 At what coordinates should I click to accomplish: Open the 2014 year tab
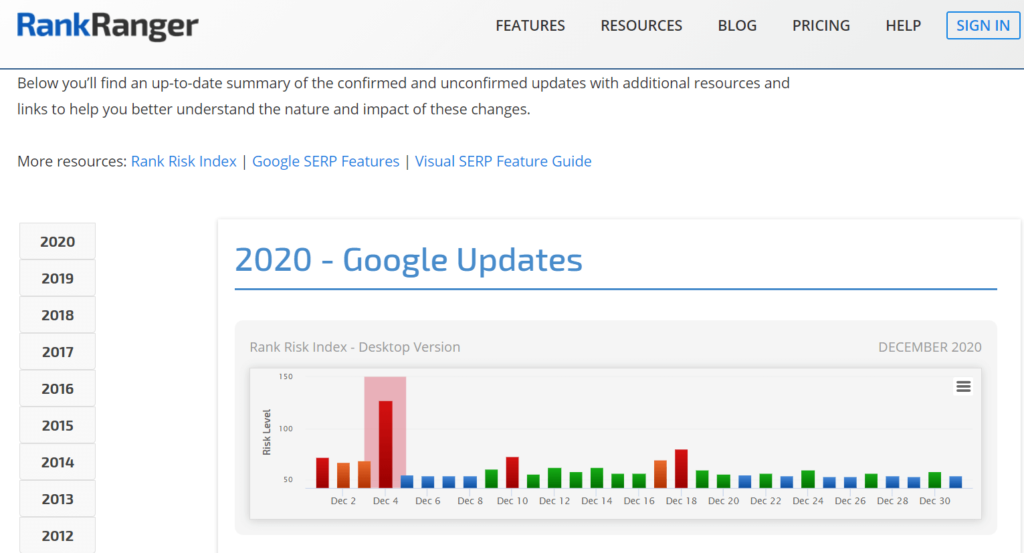[57, 462]
